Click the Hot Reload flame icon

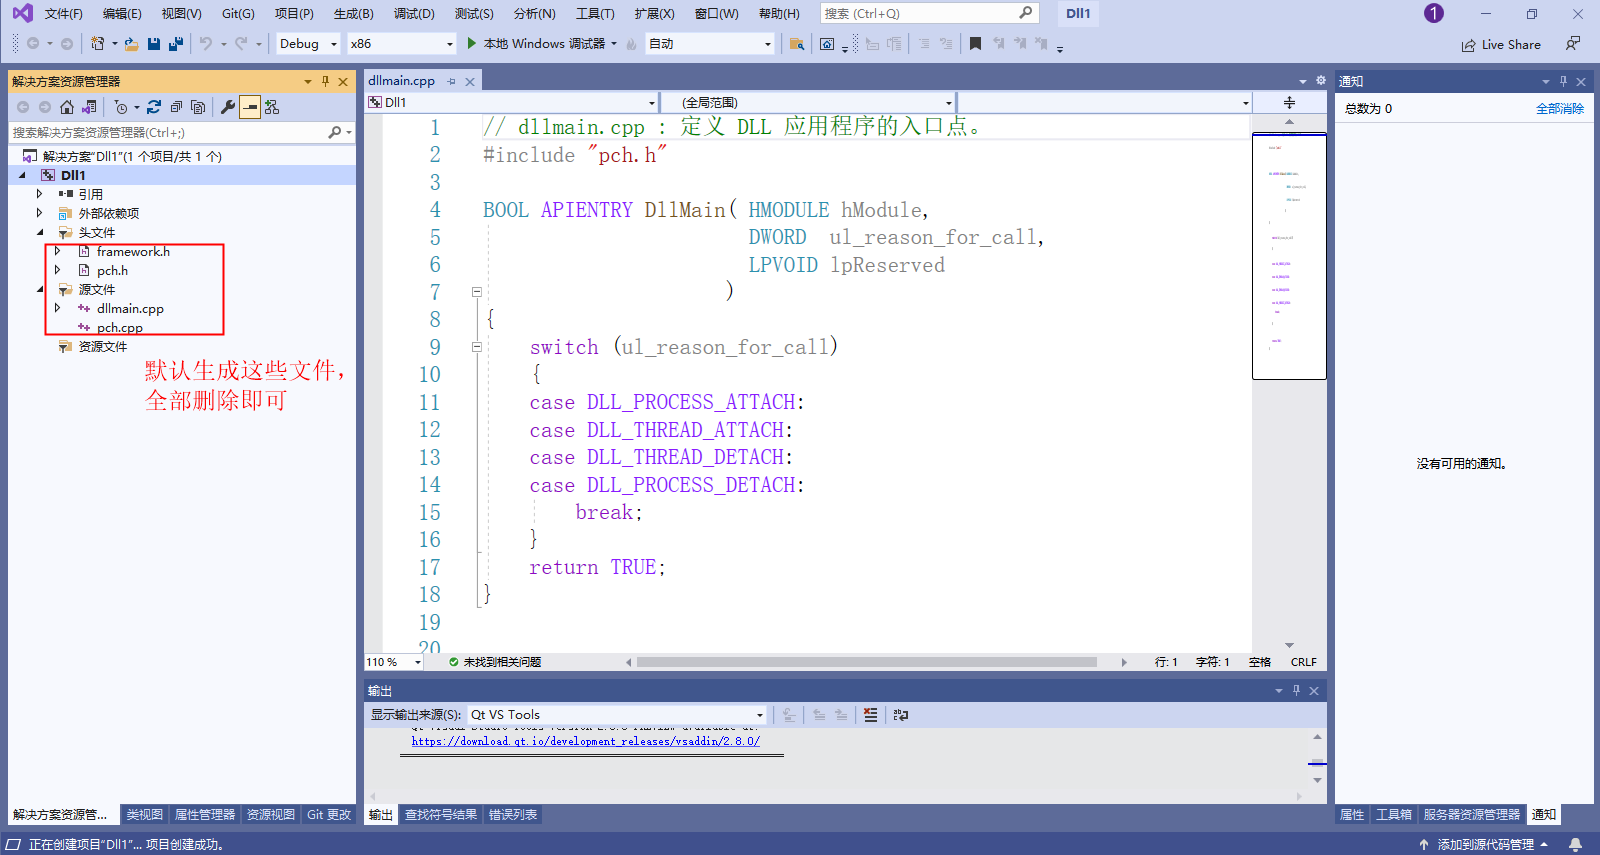(631, 44)
